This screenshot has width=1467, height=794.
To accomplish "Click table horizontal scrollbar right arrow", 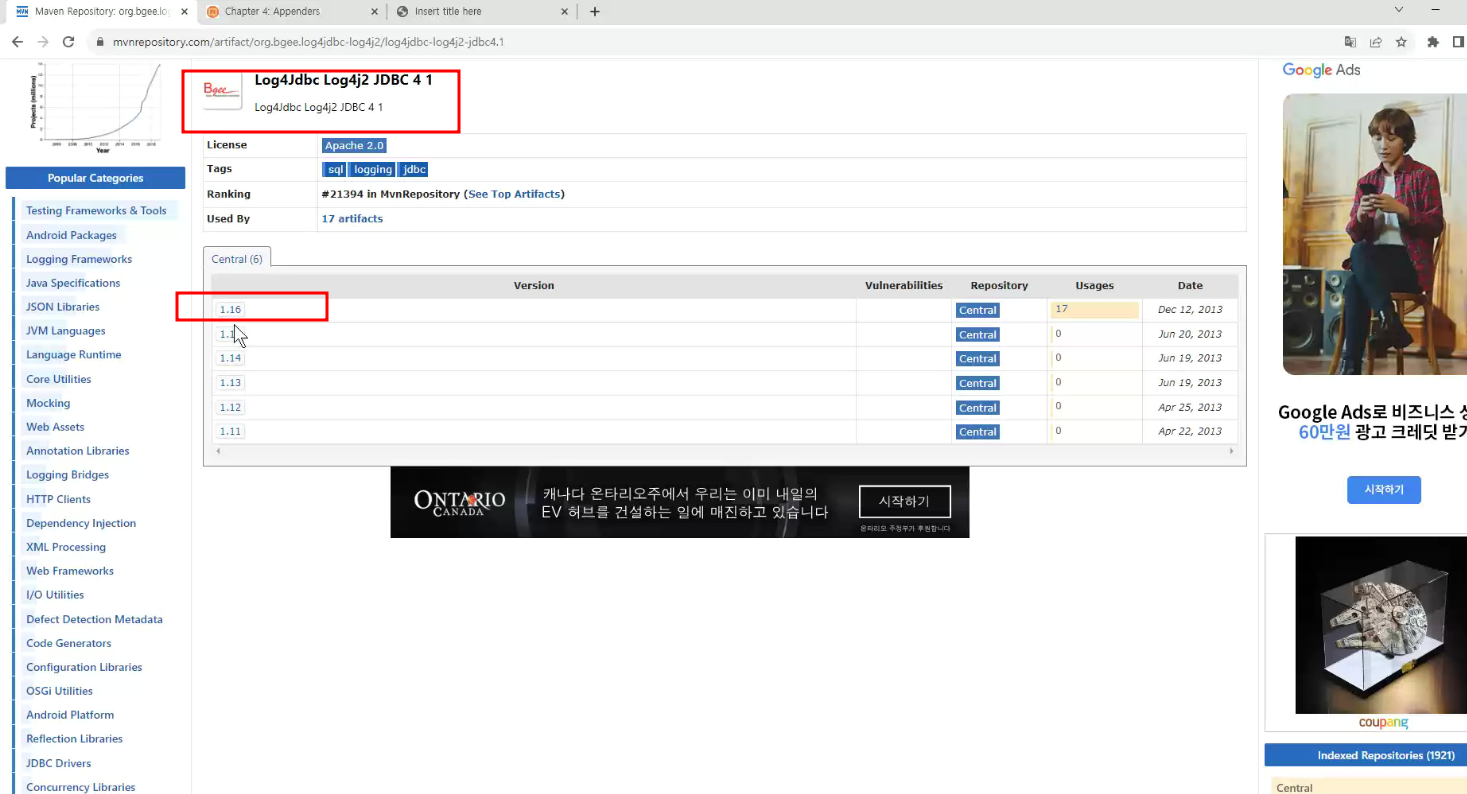I will click(x=1232, y=451).
